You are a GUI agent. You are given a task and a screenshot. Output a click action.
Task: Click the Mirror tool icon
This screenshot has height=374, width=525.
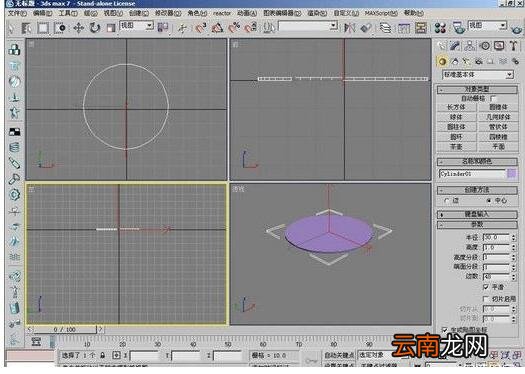point(349,28)
